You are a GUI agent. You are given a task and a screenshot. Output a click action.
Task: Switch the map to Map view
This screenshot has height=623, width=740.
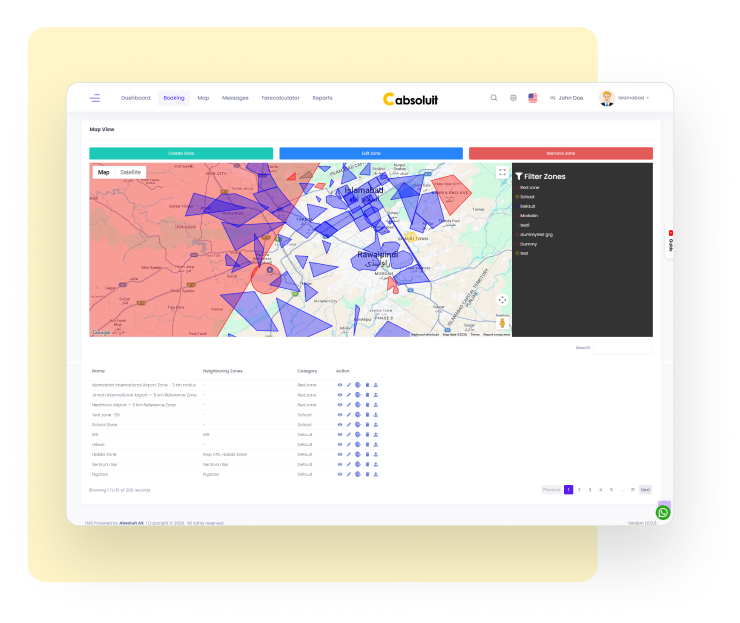[x=103, y=172]
